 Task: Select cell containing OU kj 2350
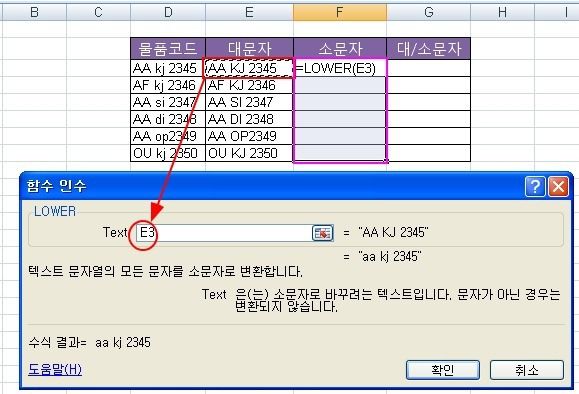[x=168, y=153]
